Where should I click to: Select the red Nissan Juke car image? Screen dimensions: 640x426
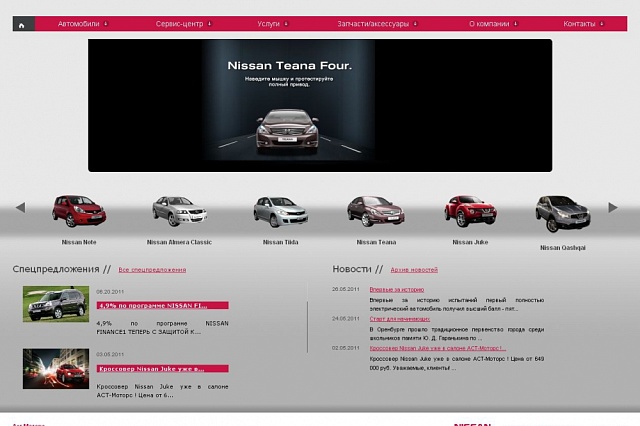470,211
